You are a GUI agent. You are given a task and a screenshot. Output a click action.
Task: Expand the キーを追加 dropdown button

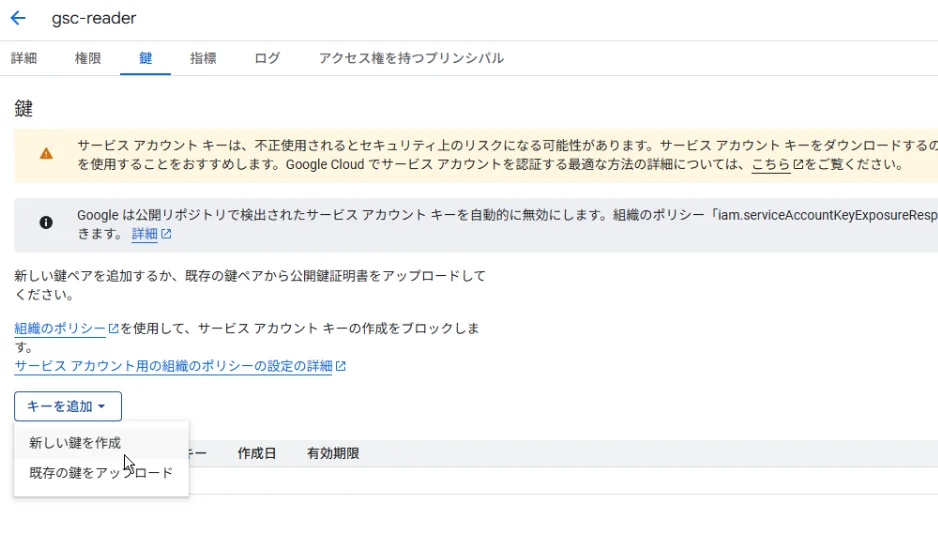[x=67, y=406]
